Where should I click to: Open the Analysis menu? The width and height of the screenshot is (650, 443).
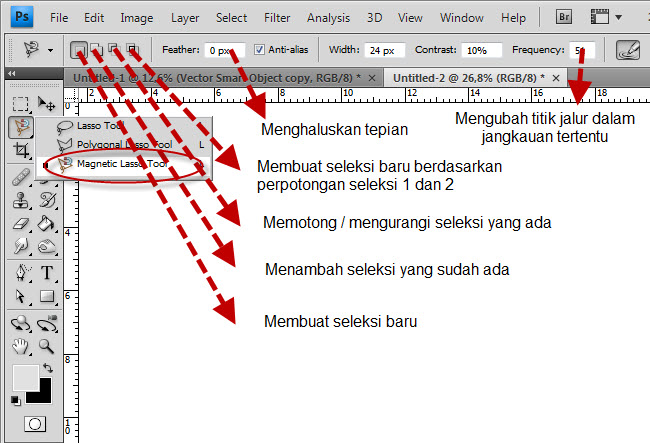pyautogui.click(x=328, y=18)
